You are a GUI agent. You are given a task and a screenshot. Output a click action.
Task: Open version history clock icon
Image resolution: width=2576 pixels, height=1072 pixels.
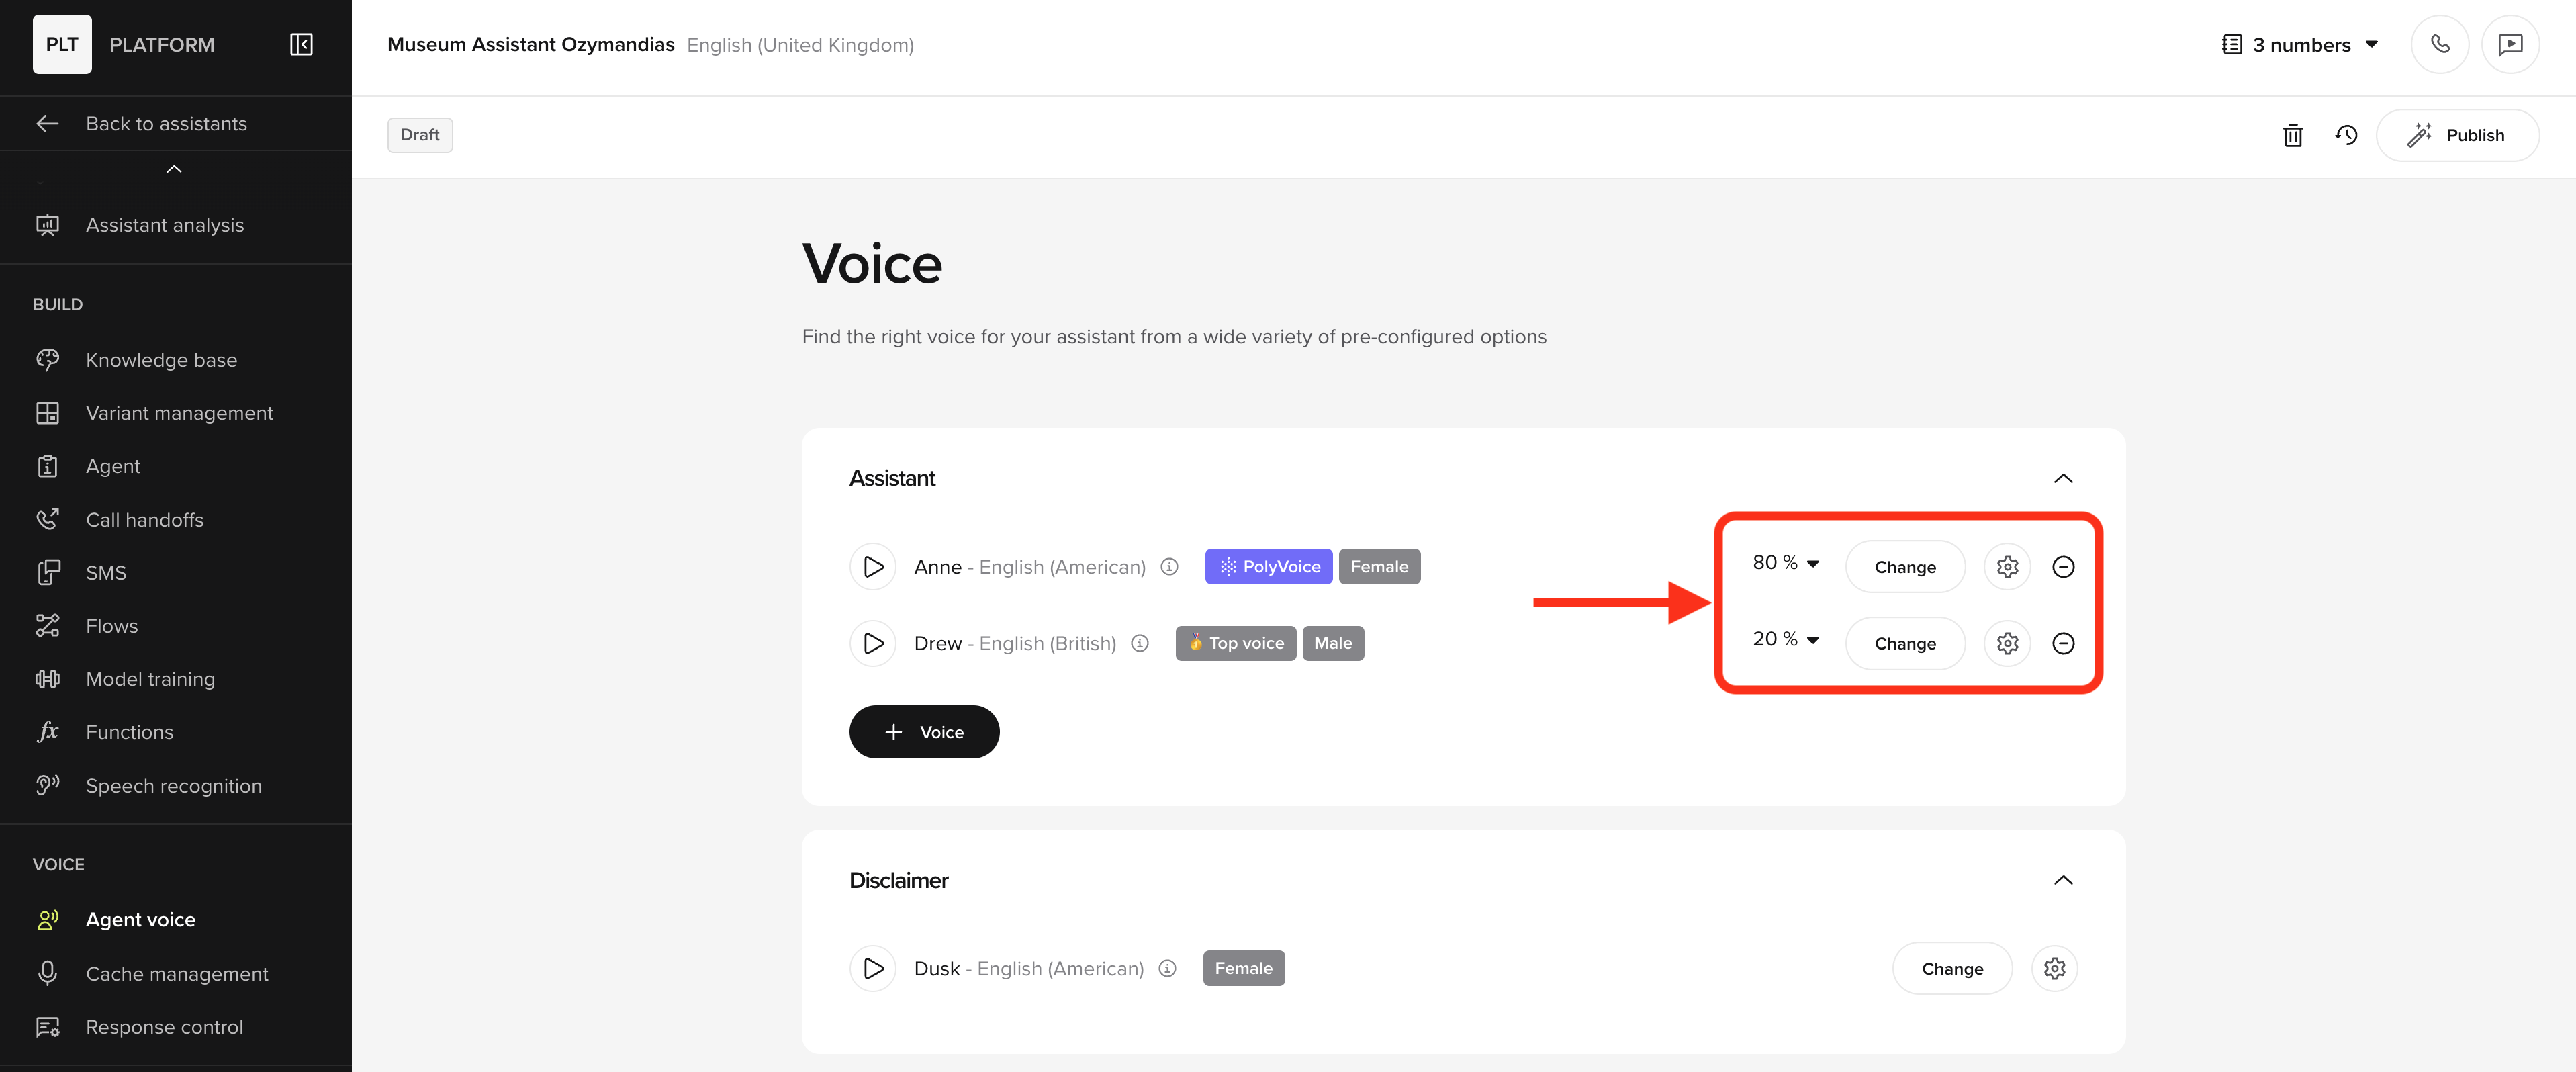2345,135
